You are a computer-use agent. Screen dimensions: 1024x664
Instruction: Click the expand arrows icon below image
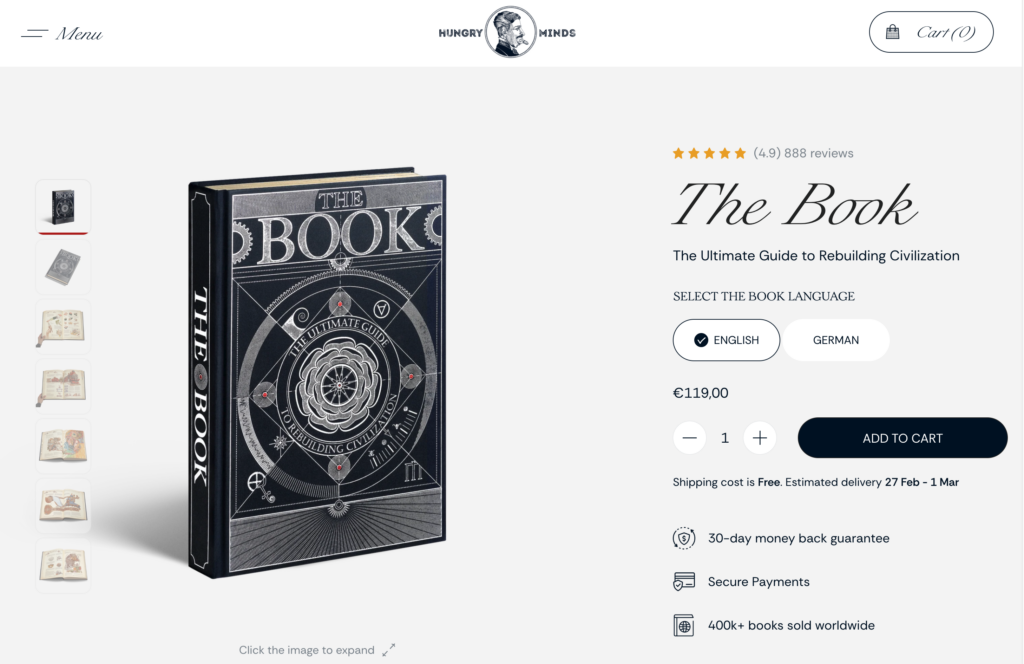(389, 650)
